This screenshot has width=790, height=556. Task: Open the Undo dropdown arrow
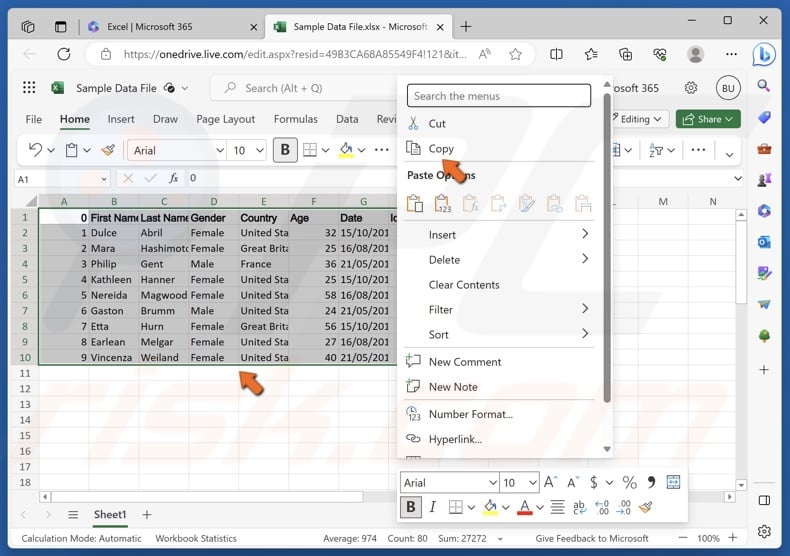tap(51, 150)
